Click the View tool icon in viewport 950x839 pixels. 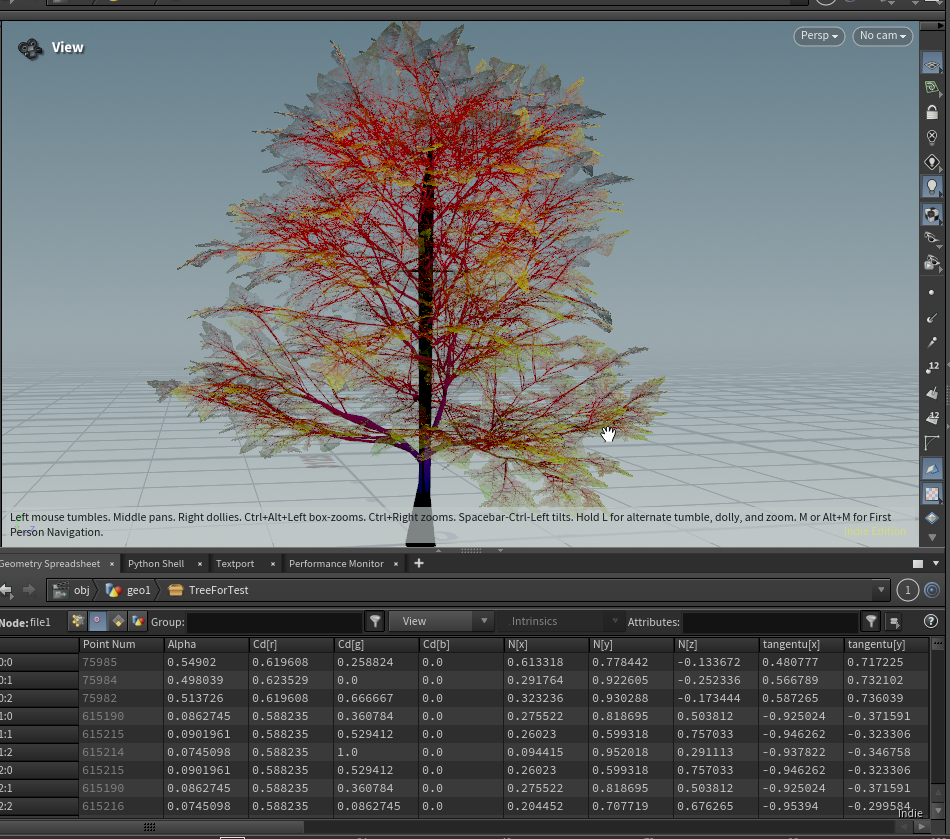click(x=31, y=48)
